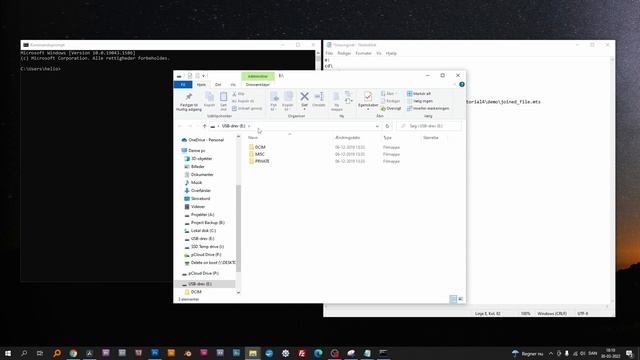Create a new folder with Ny mappe
This screenshot has height=360, width=640.
point(336,101)
